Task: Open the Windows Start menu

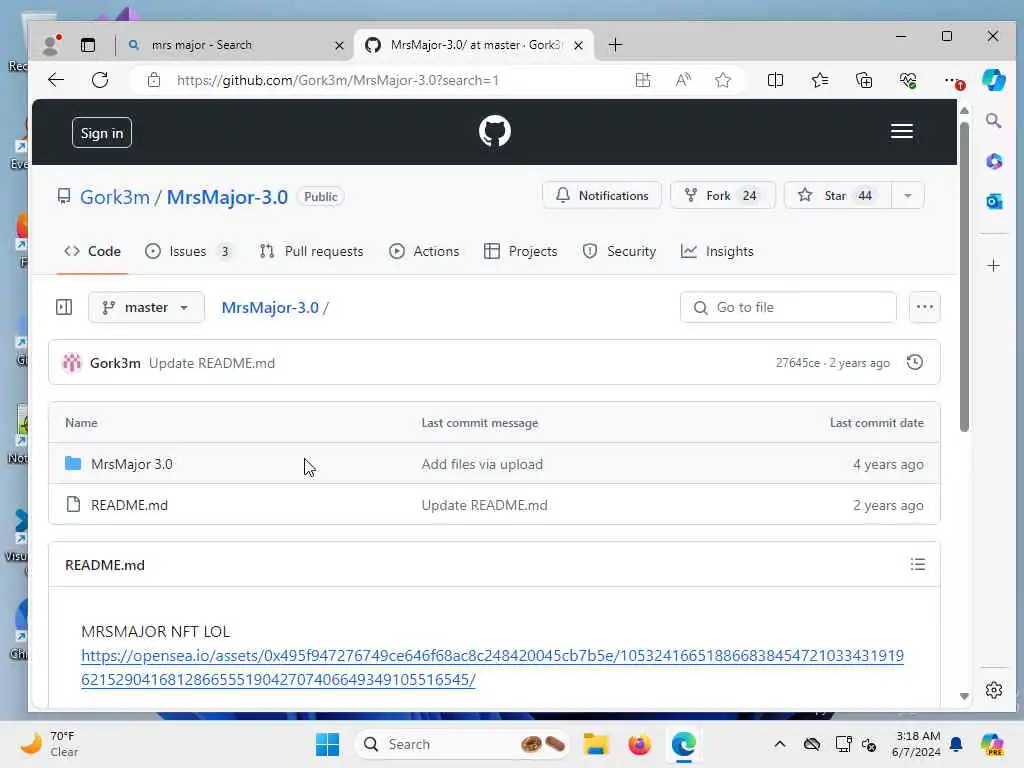Action: (x=327, y=744)
